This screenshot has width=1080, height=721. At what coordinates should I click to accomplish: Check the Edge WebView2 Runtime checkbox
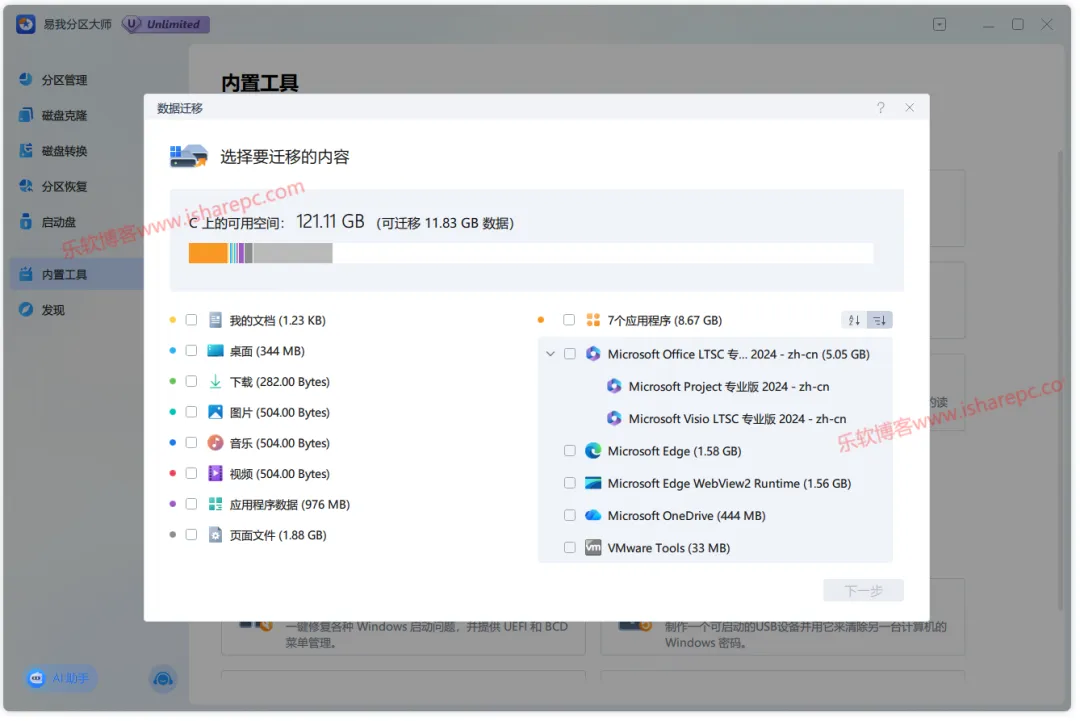(x=570, y=484)
